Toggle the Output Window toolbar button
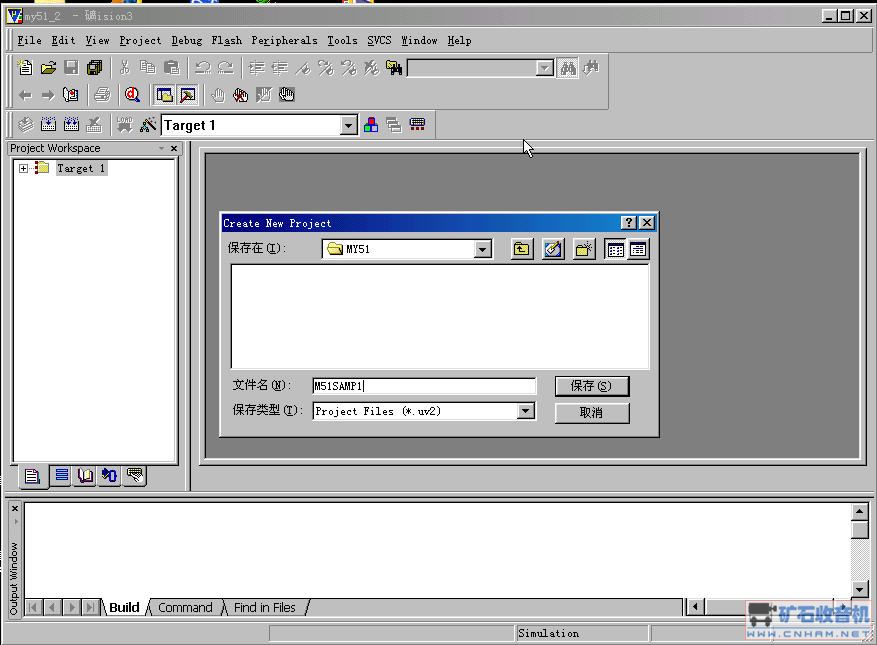 pyautogui.click(x=188, y=95)
